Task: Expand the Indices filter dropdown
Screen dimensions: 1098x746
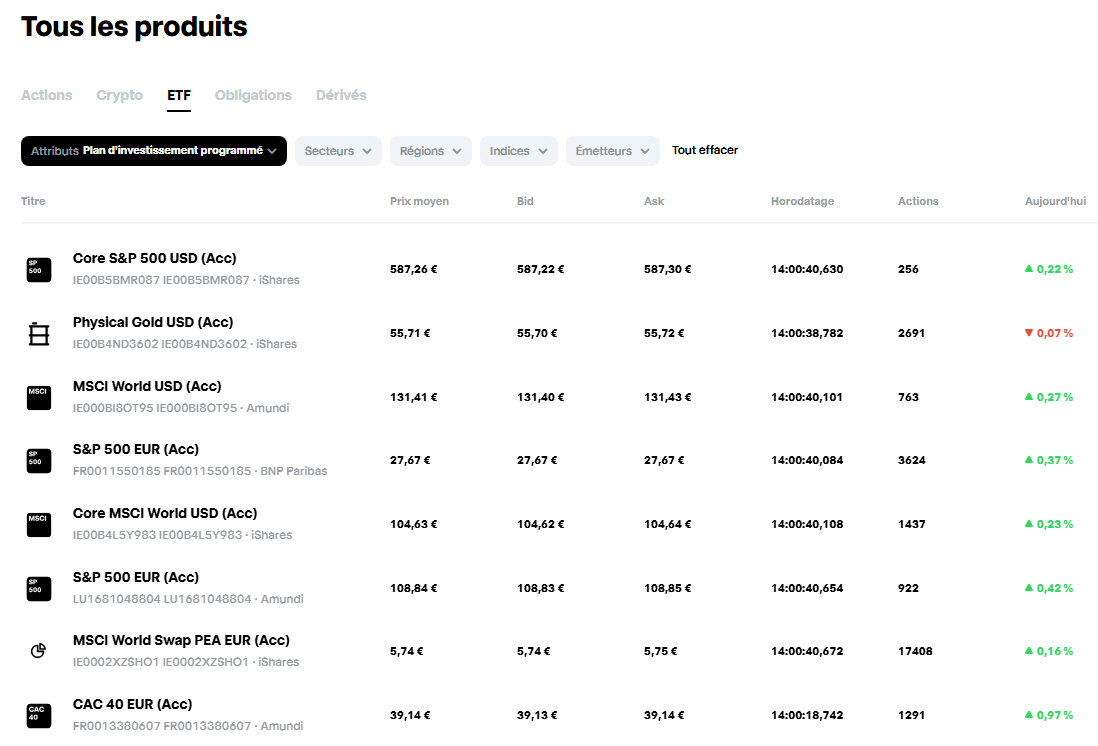Action: 518,151
